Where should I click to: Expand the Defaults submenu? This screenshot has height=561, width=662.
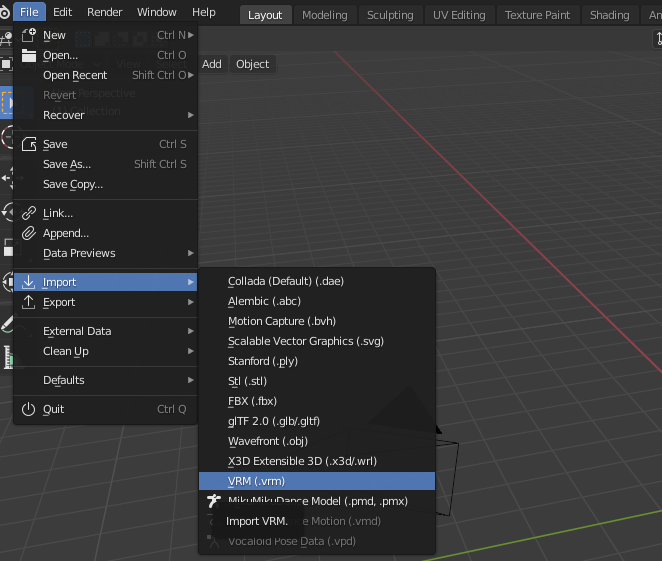pos(106,380)
